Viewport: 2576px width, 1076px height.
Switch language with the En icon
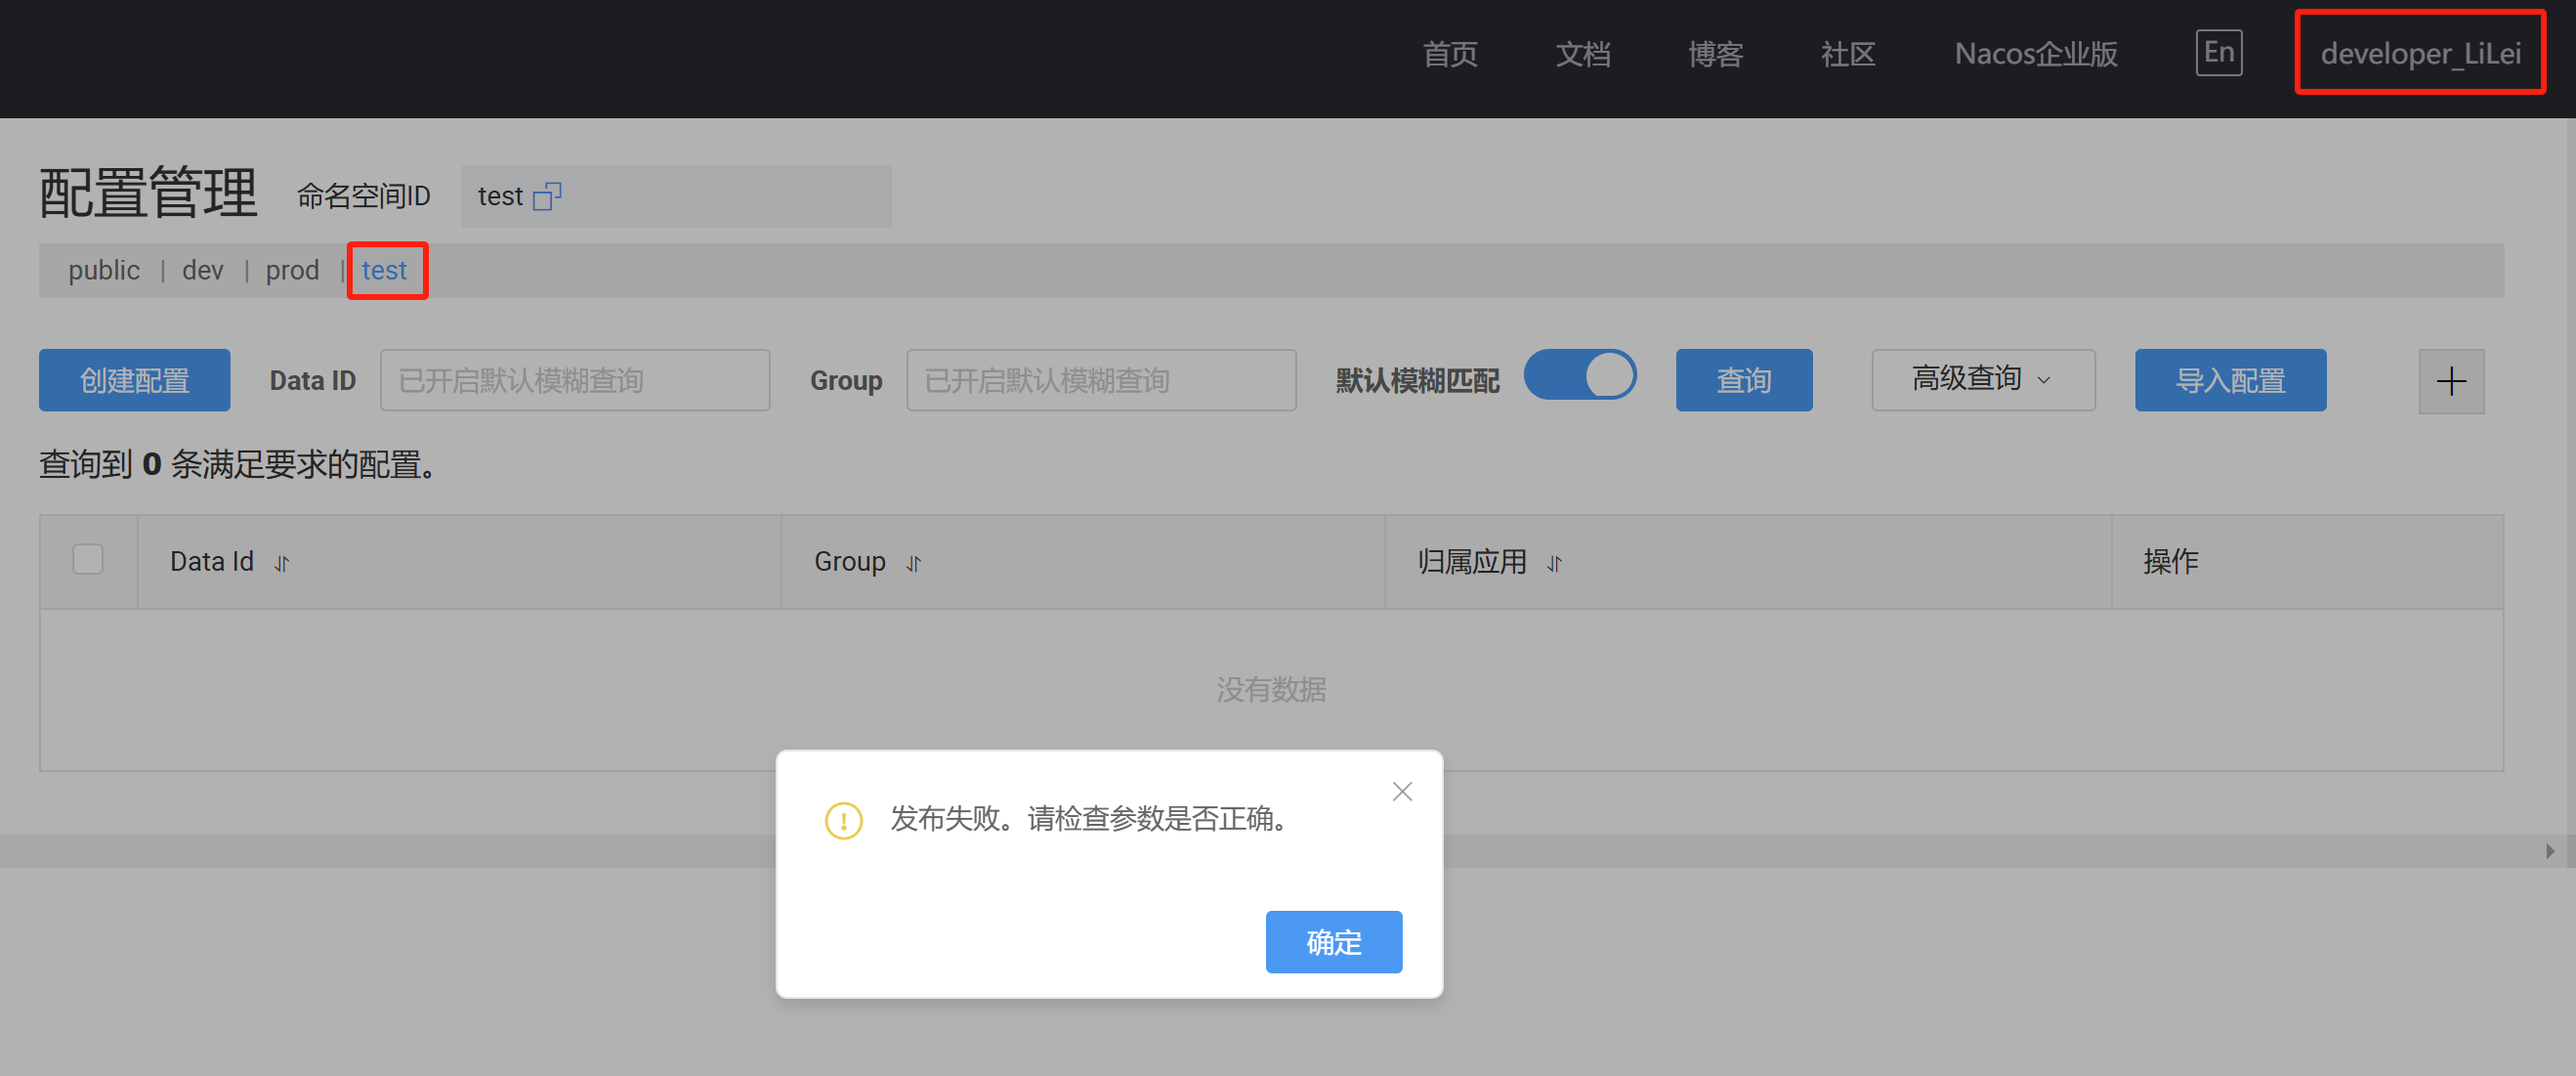pyautogui.click(x=2218, y=53)
